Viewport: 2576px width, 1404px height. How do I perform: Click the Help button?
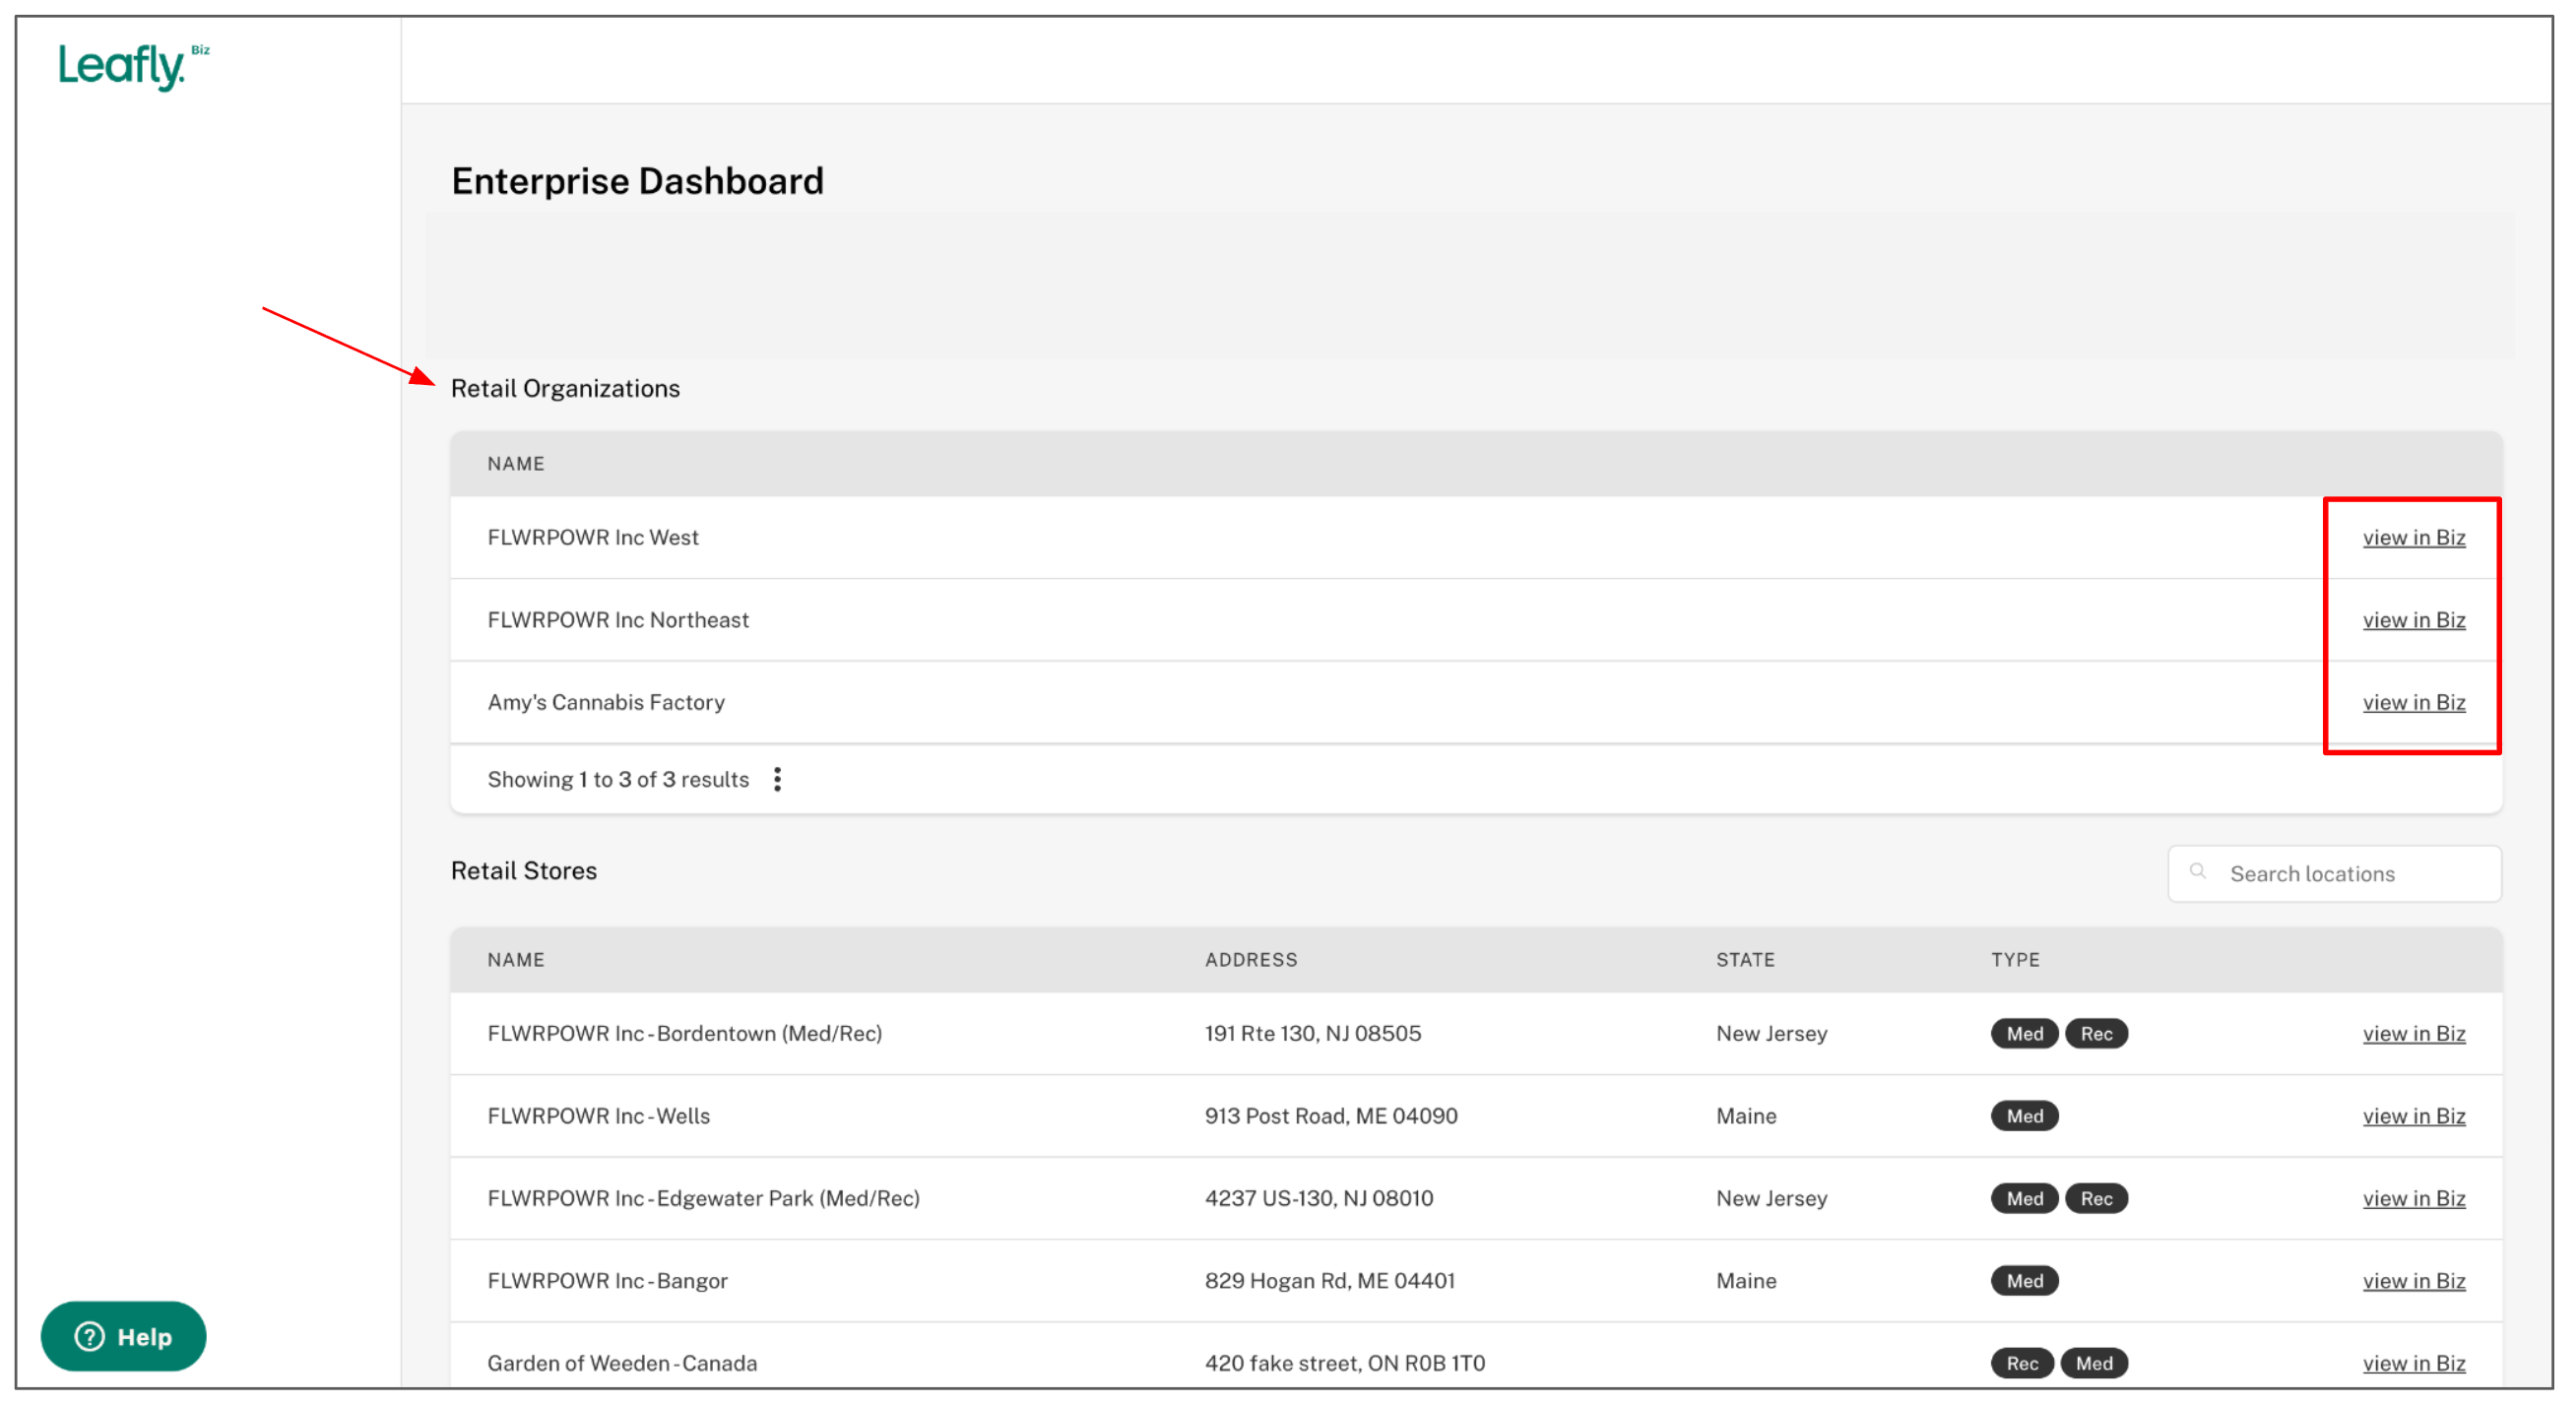point(123,1336)
